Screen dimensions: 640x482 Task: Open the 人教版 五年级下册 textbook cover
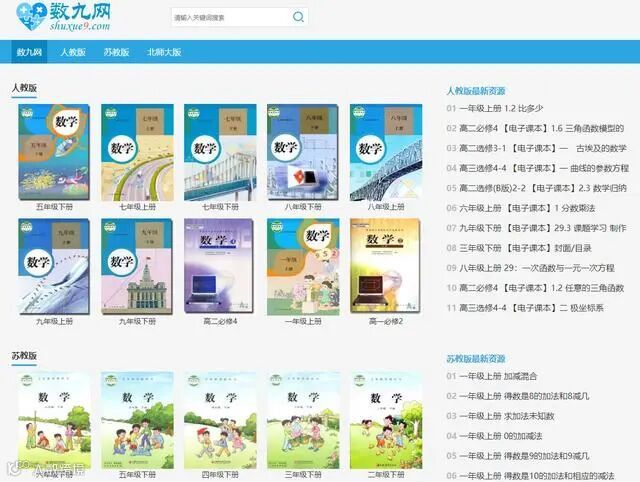[54, 152]
